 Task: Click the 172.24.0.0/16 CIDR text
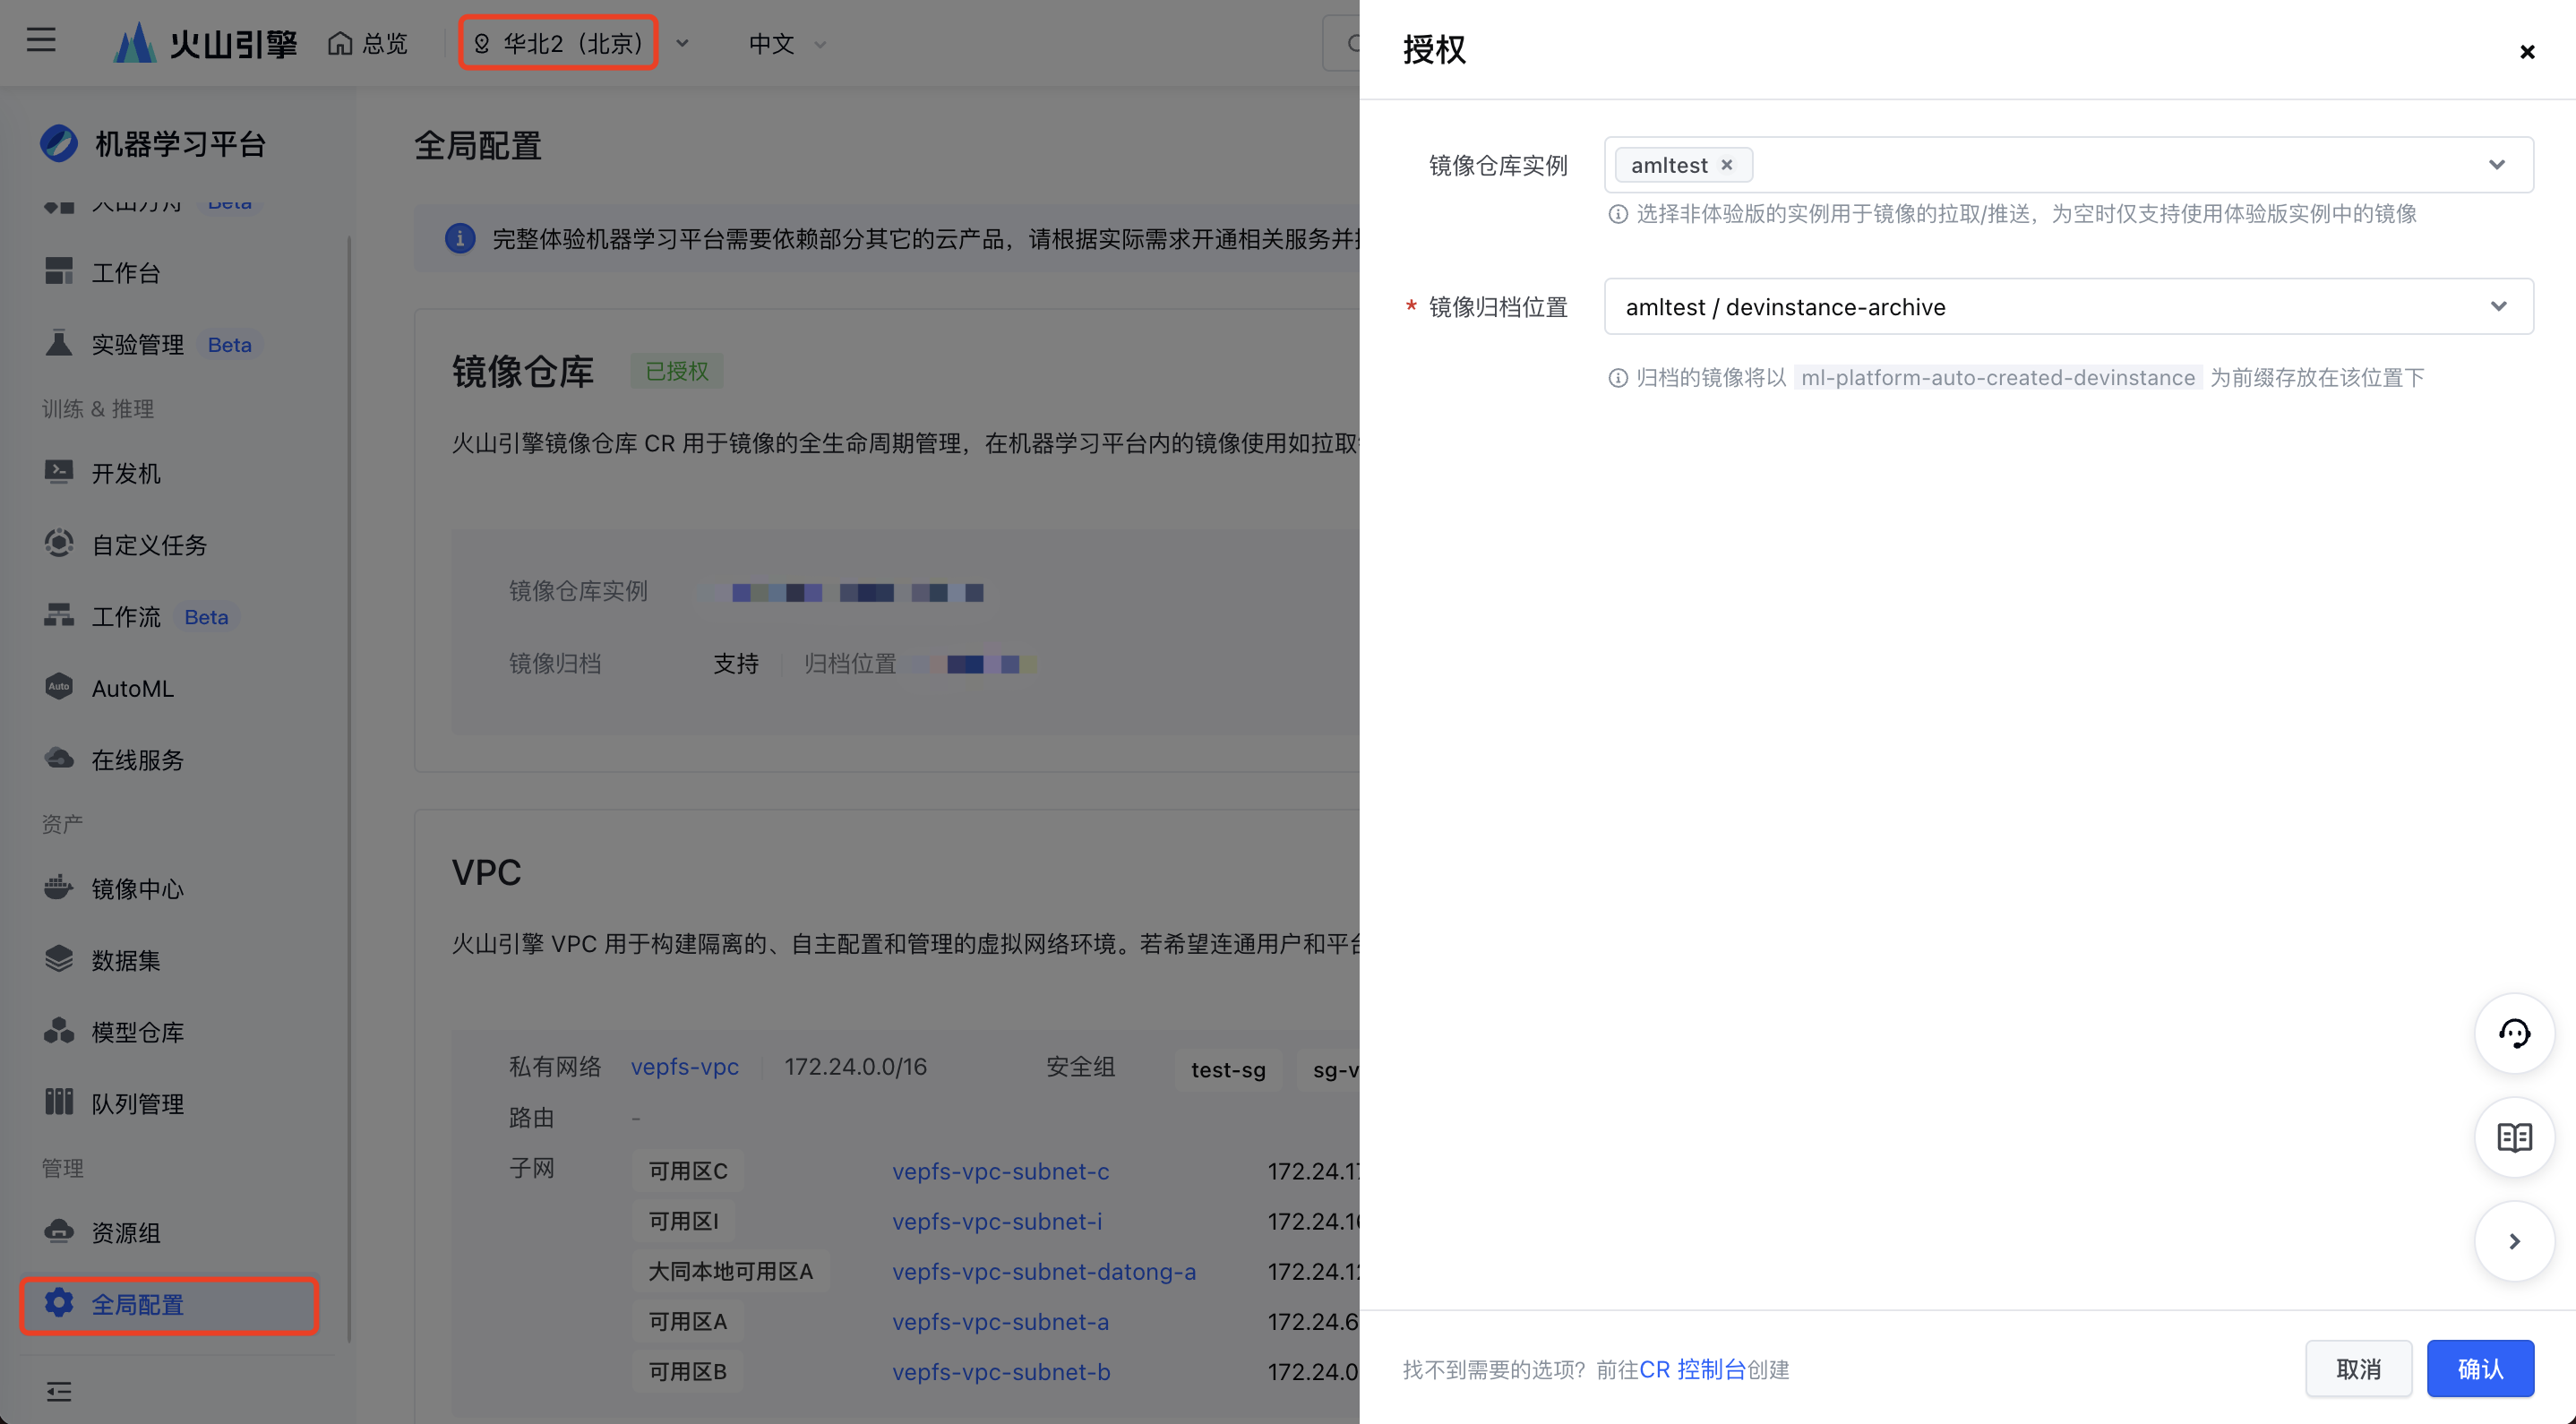[855, 1066]
